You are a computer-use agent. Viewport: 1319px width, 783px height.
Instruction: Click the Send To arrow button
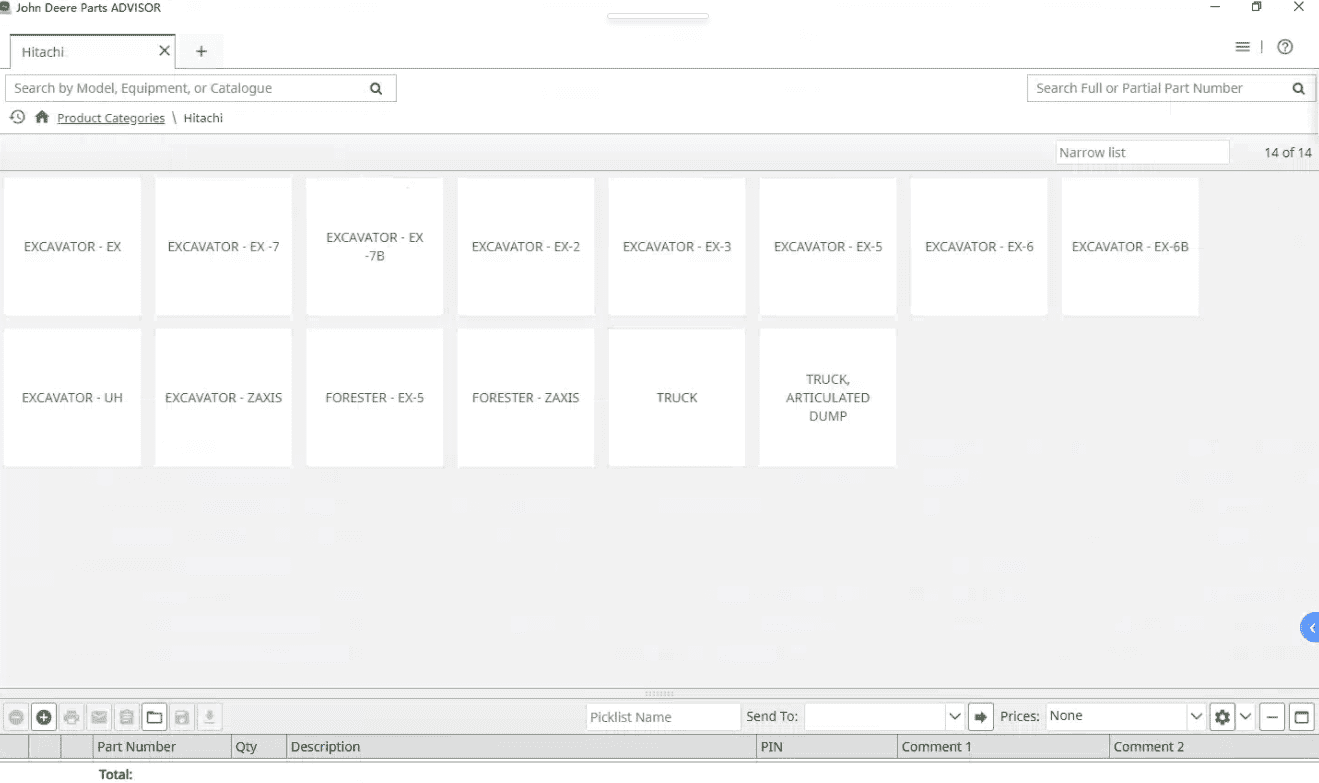[x=981, y=717]
